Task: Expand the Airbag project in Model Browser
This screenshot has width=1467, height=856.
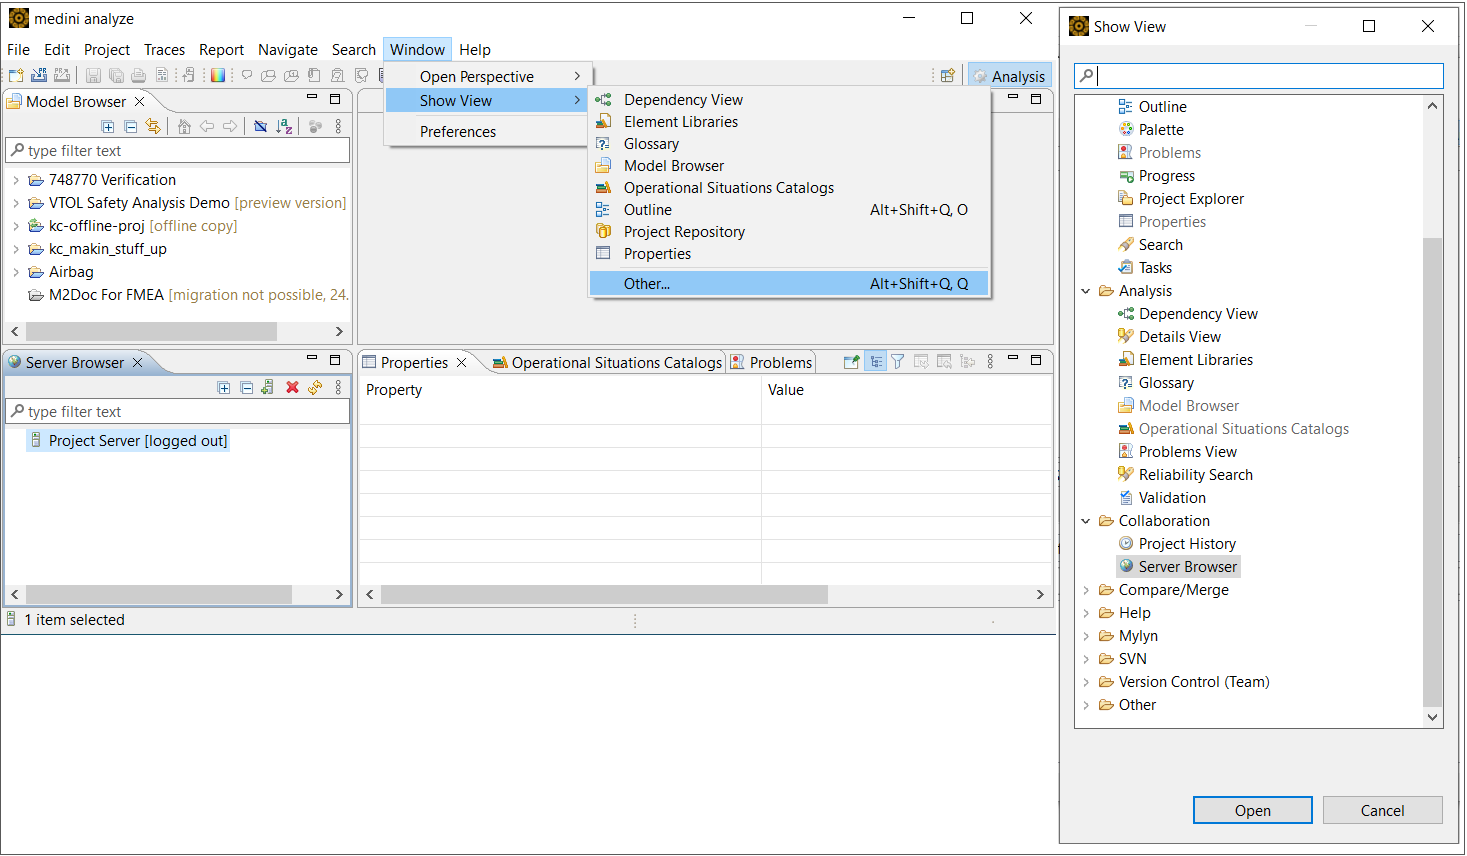Action: [x=16, y=272]
